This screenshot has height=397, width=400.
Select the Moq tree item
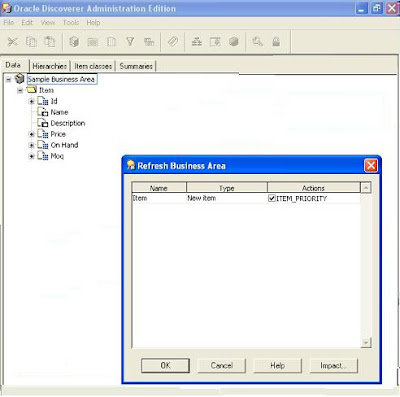(57, 156)
